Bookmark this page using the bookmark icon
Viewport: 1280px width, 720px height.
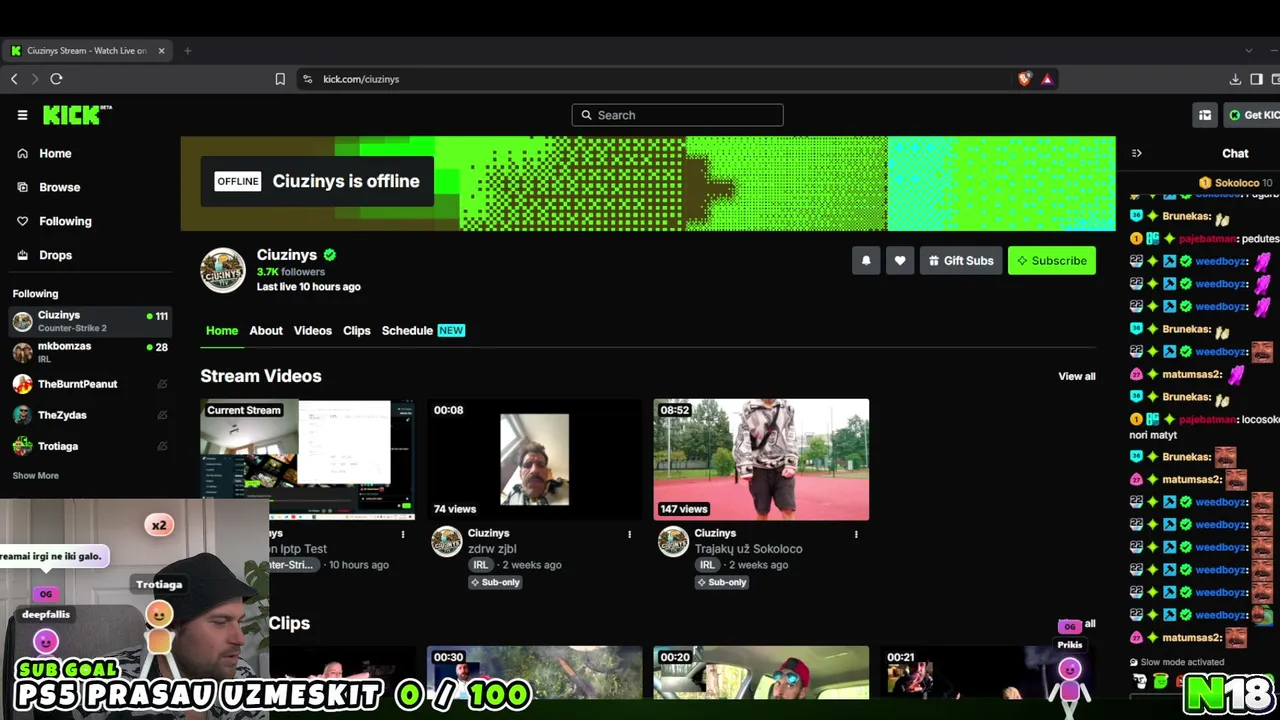[280, 79]
